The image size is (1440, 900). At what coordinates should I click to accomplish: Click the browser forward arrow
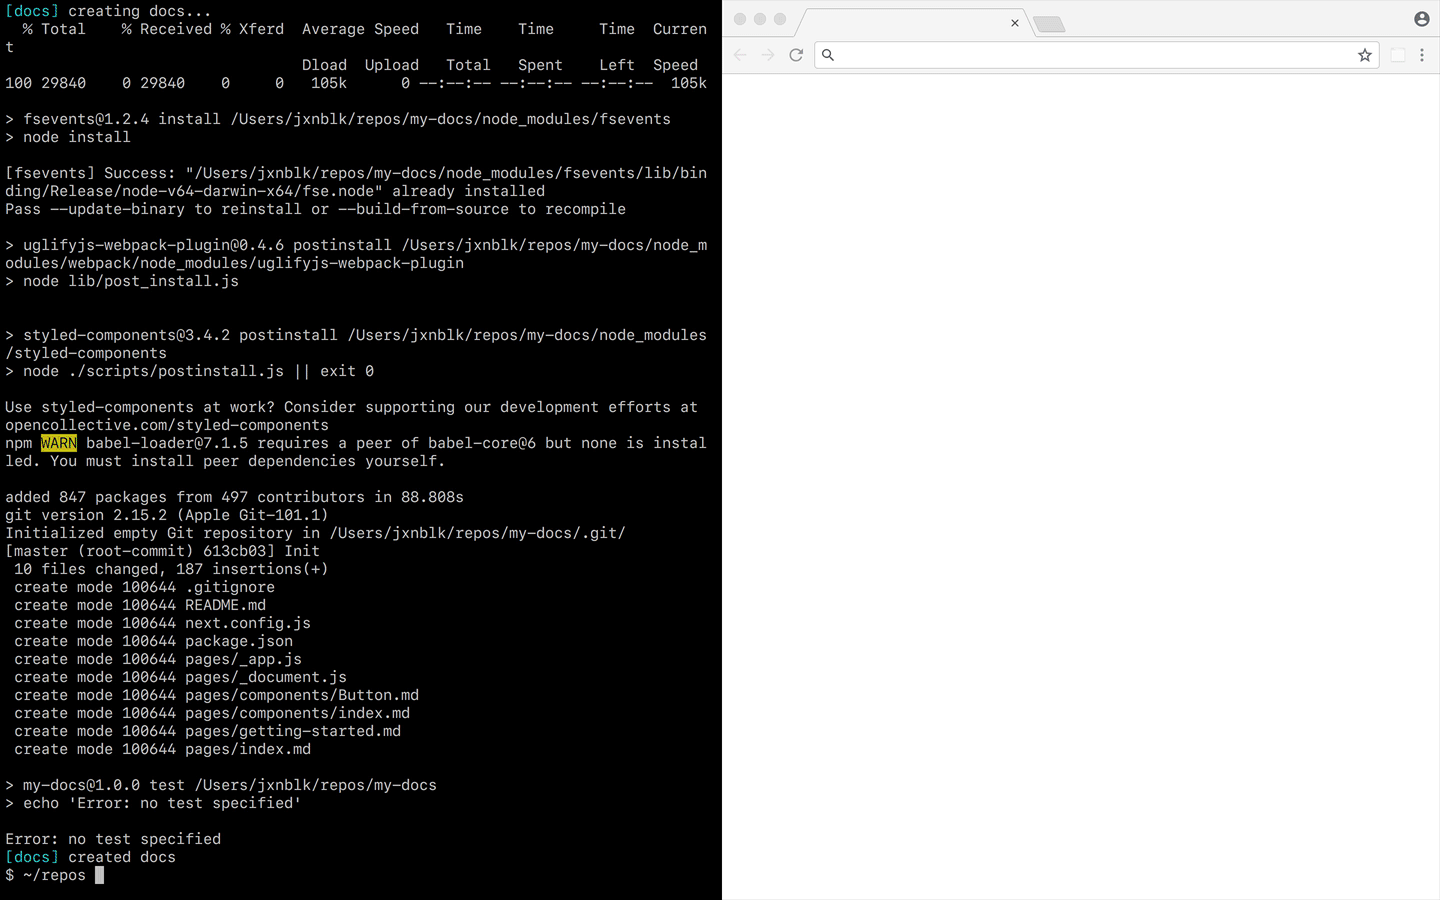pyautogui.click(x=768, y=55)
